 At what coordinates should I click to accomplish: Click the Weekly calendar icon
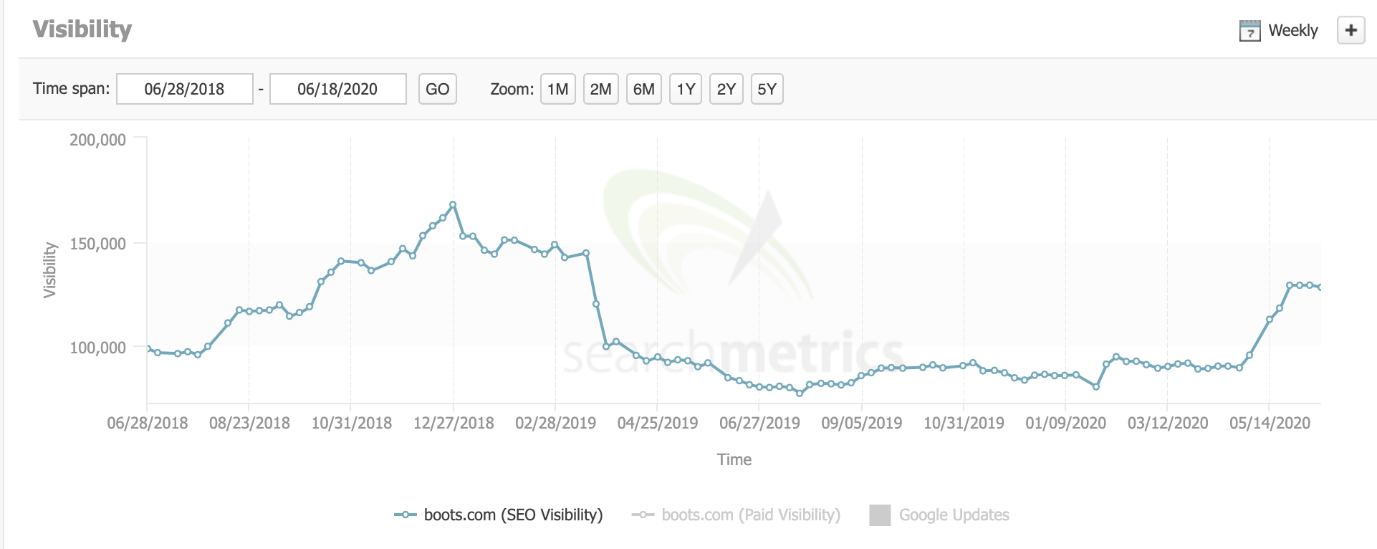tap(1249, 31)
